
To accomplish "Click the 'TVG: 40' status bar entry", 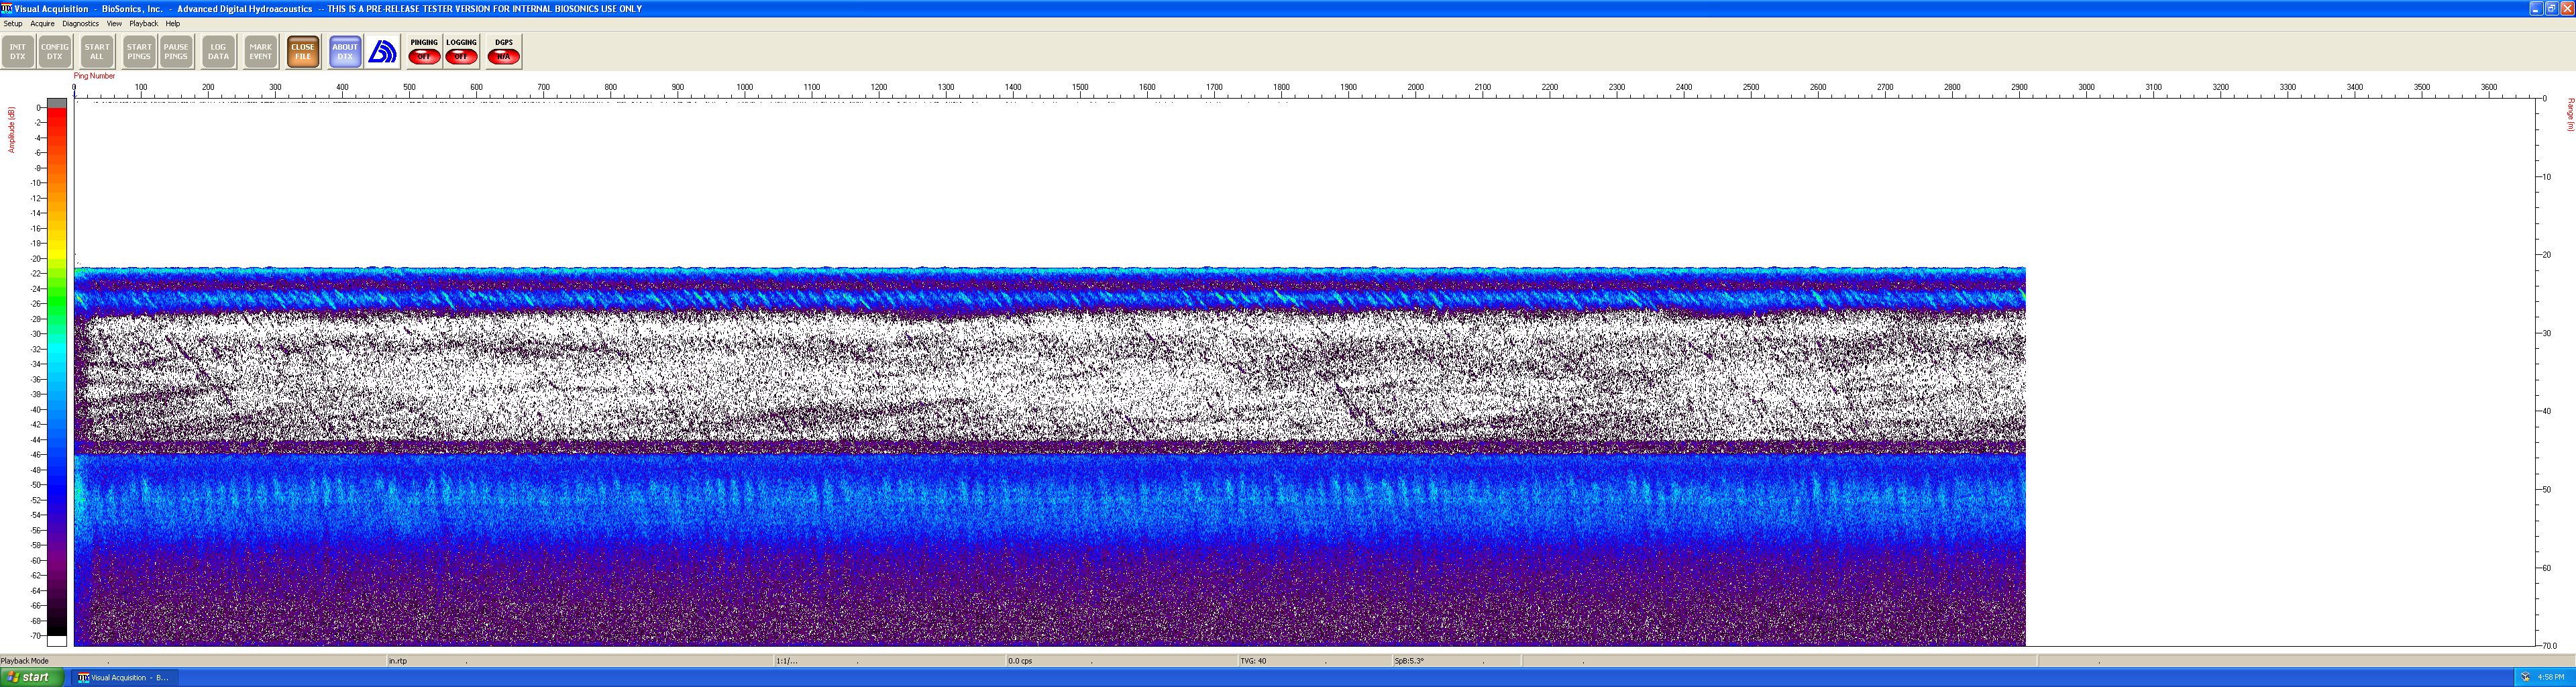I will click(x=1253, y=661).
